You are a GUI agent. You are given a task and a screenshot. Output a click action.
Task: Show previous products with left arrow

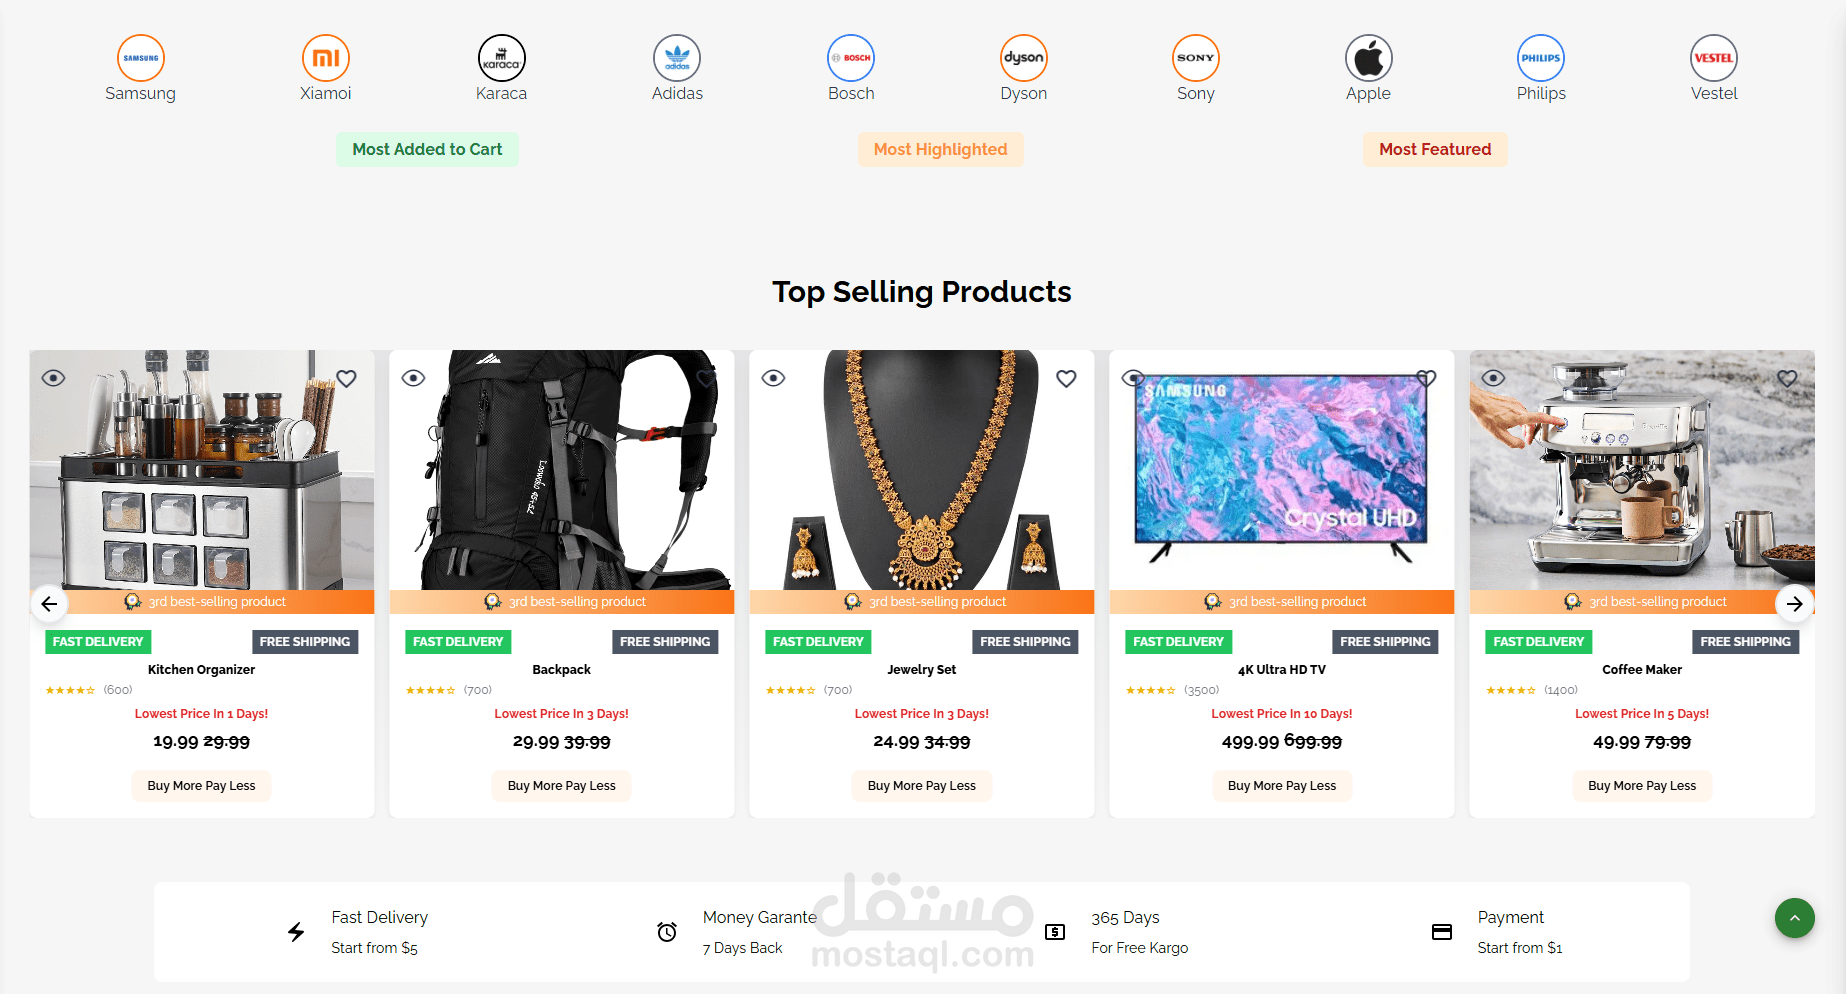(x=49, y=604)
